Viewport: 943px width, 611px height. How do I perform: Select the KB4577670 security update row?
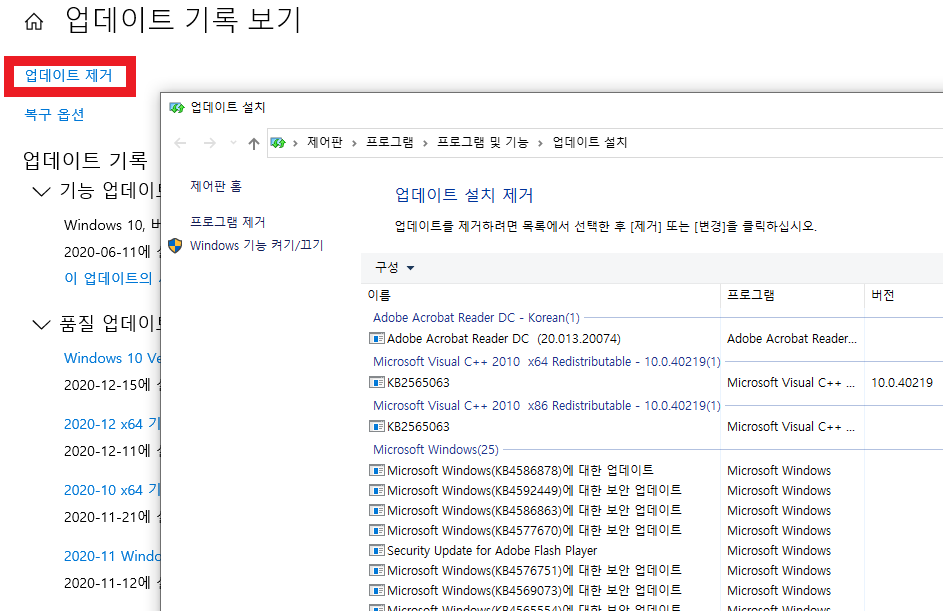point(534,530)
